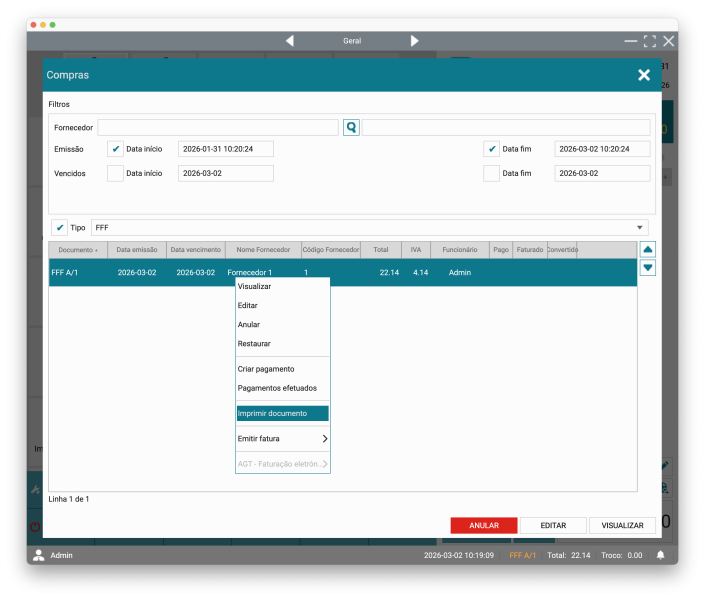Viewport: 705px width, 600px height.
Task: Enable Vencidos Data início checkbox
Action: [115, 173]
